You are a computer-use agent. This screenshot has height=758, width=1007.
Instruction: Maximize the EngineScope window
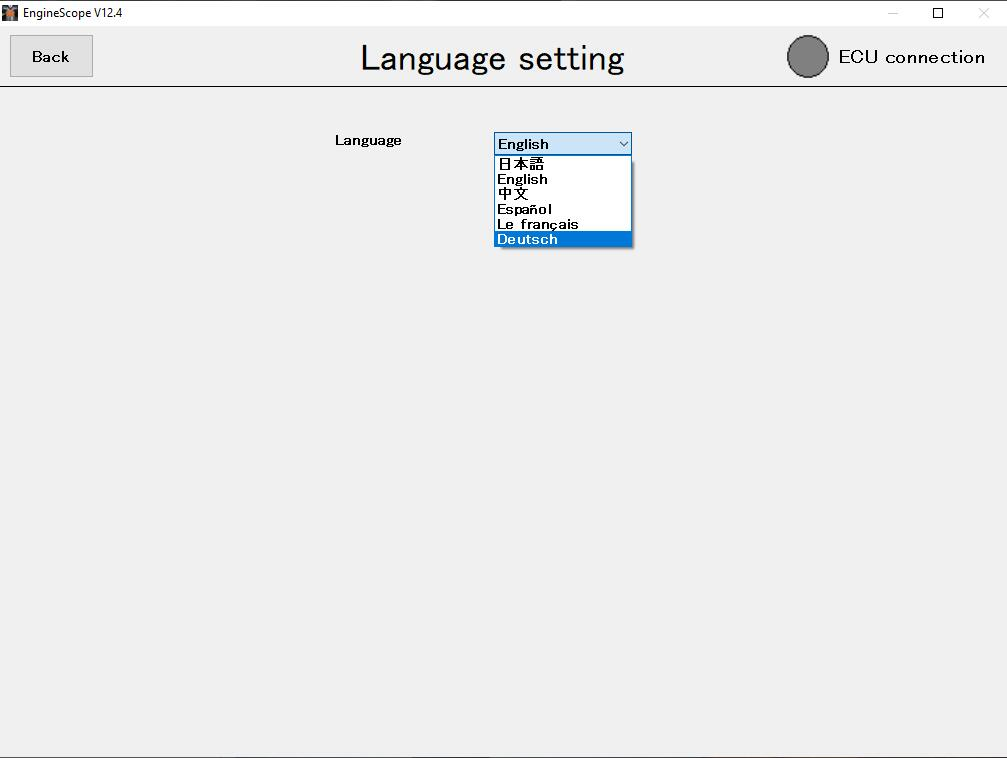(938, 13)
